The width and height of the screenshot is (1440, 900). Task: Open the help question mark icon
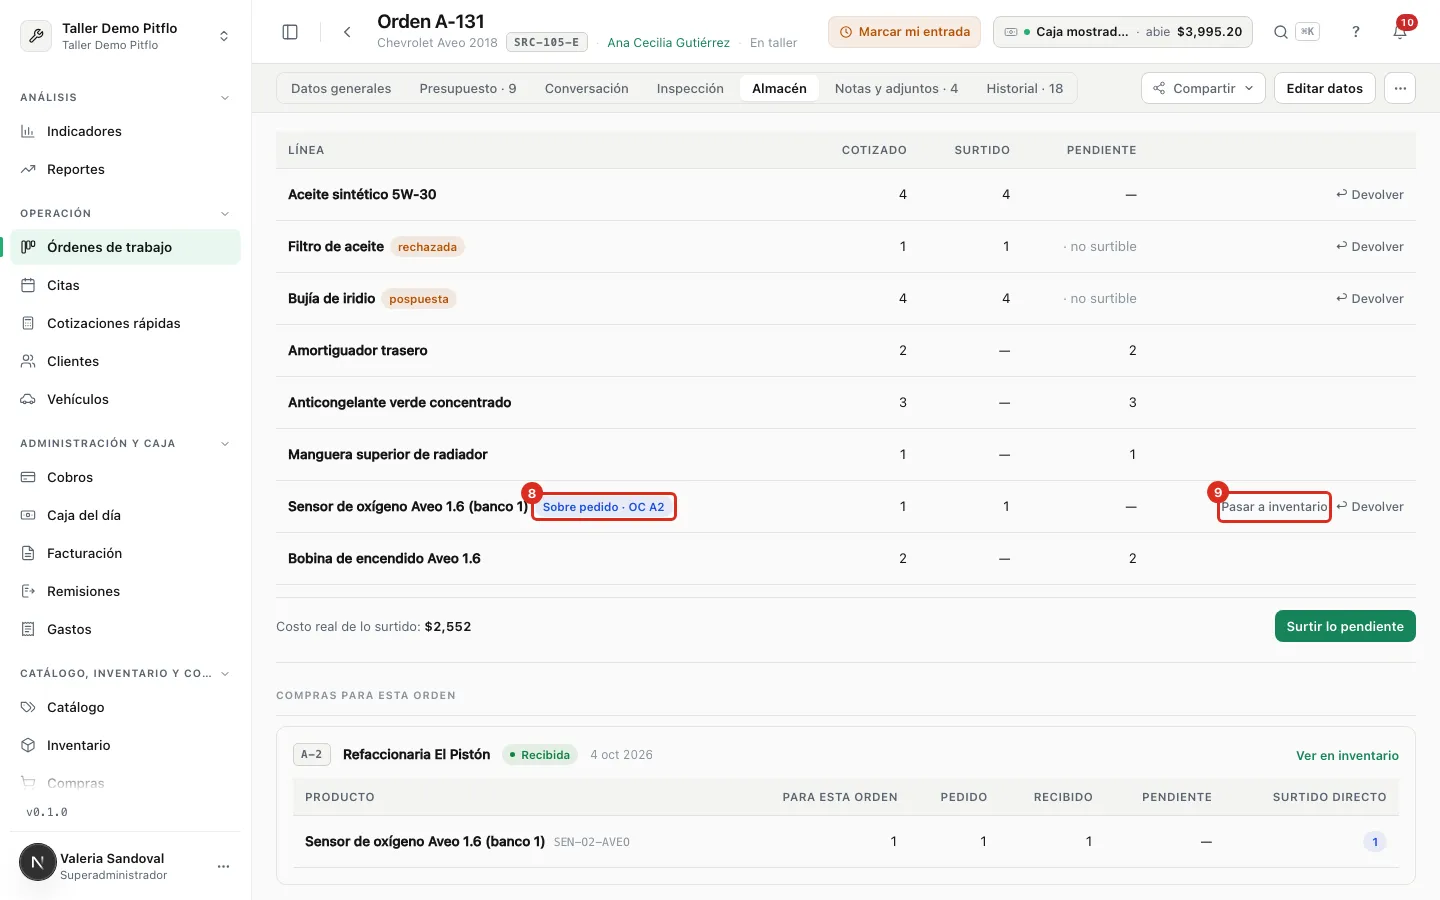click(1356, 32)
